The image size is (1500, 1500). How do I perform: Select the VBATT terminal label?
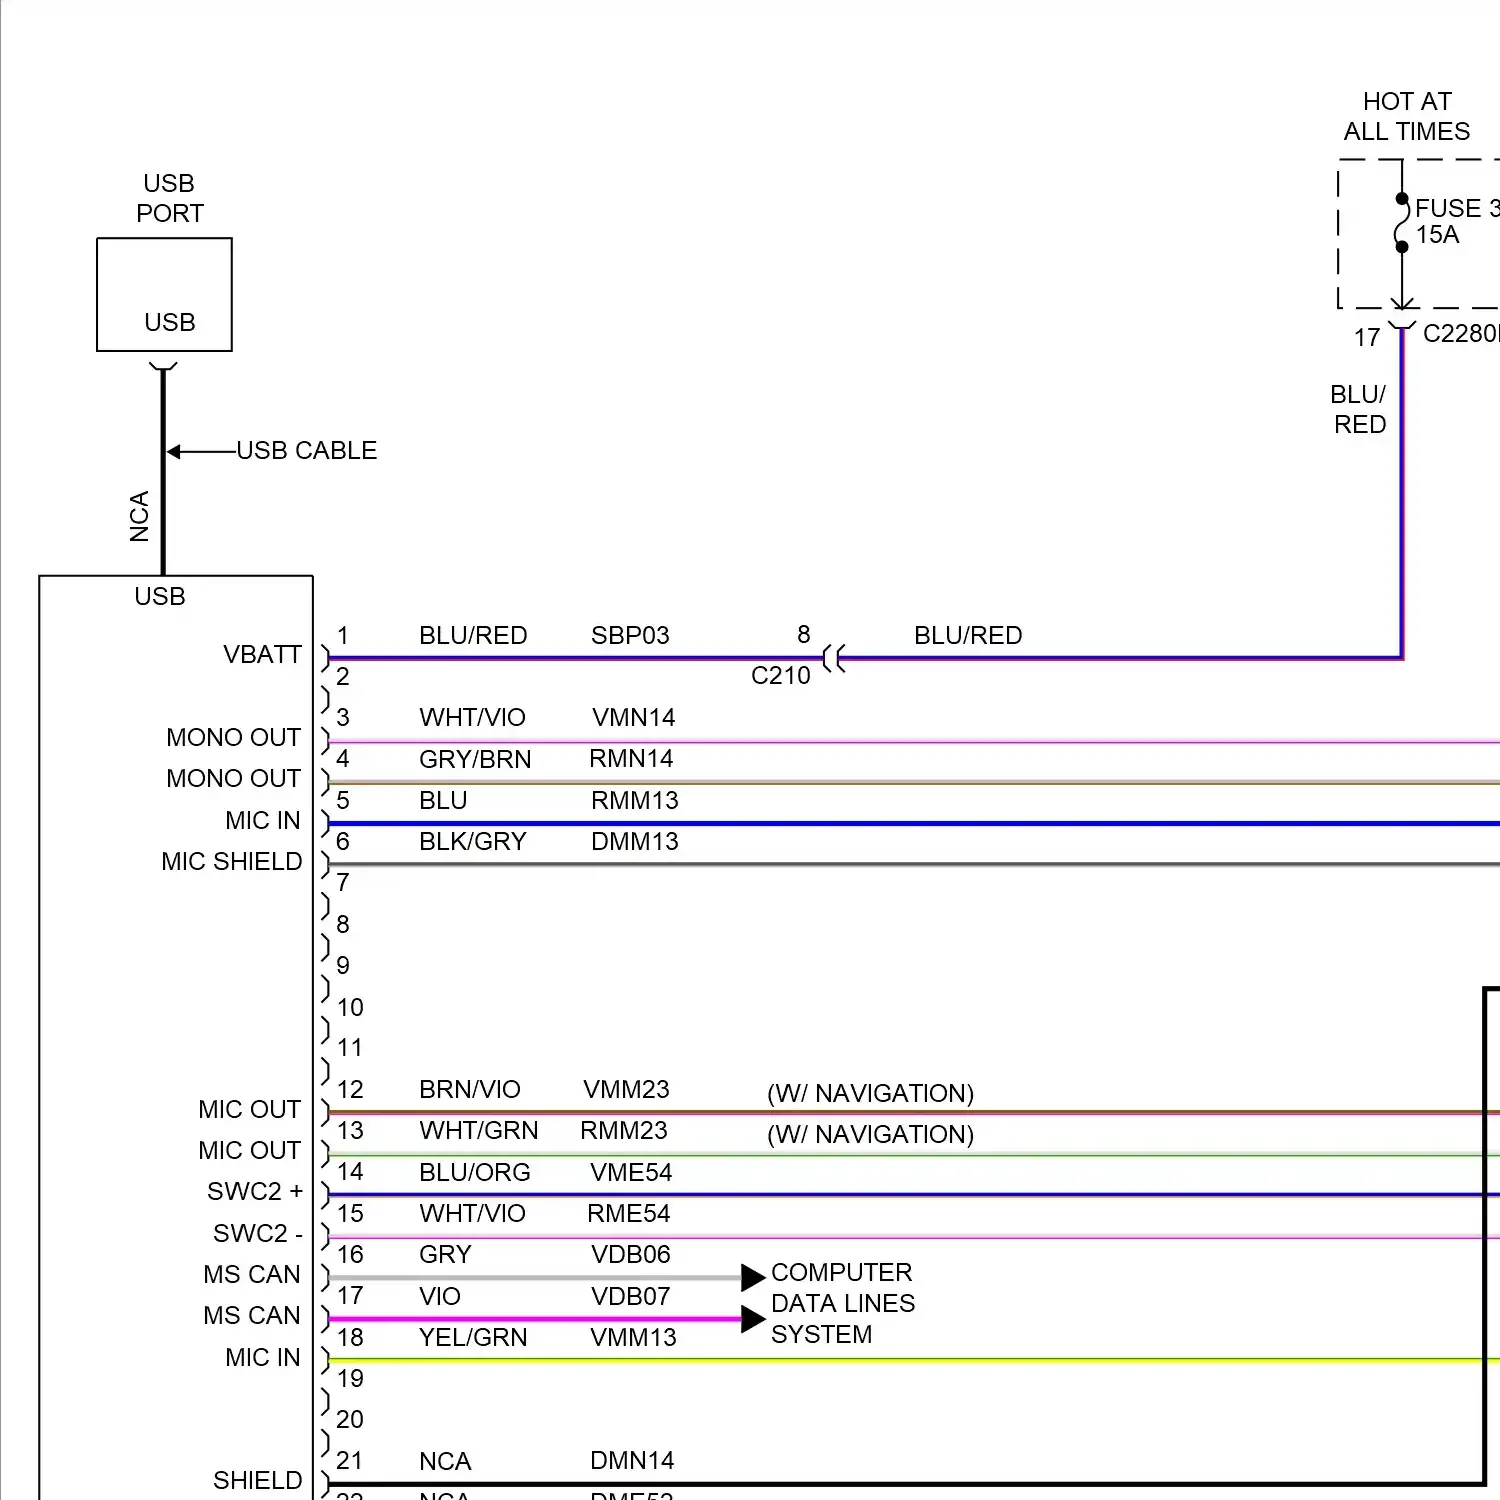click(262, 654)
